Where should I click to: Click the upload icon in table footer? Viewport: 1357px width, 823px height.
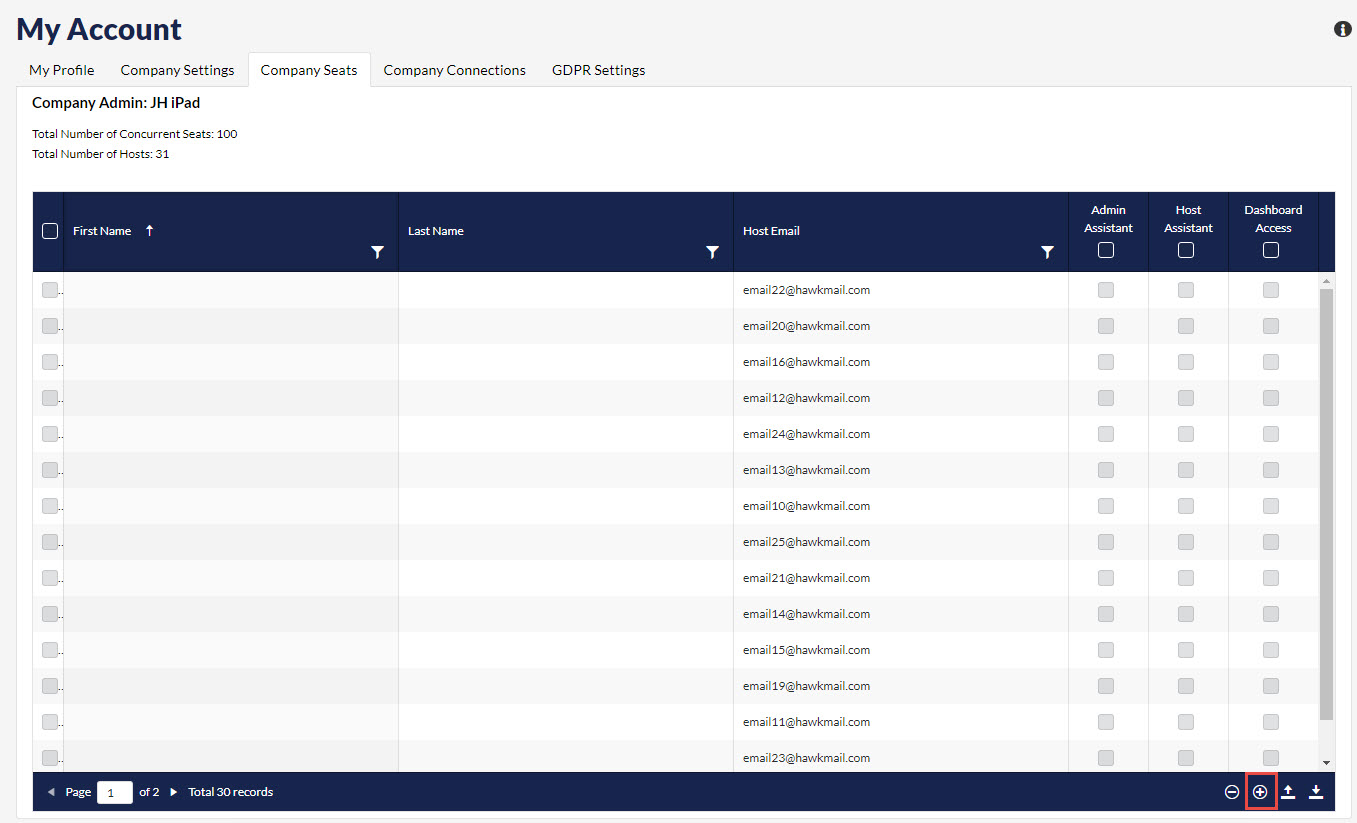point(1288,792)
